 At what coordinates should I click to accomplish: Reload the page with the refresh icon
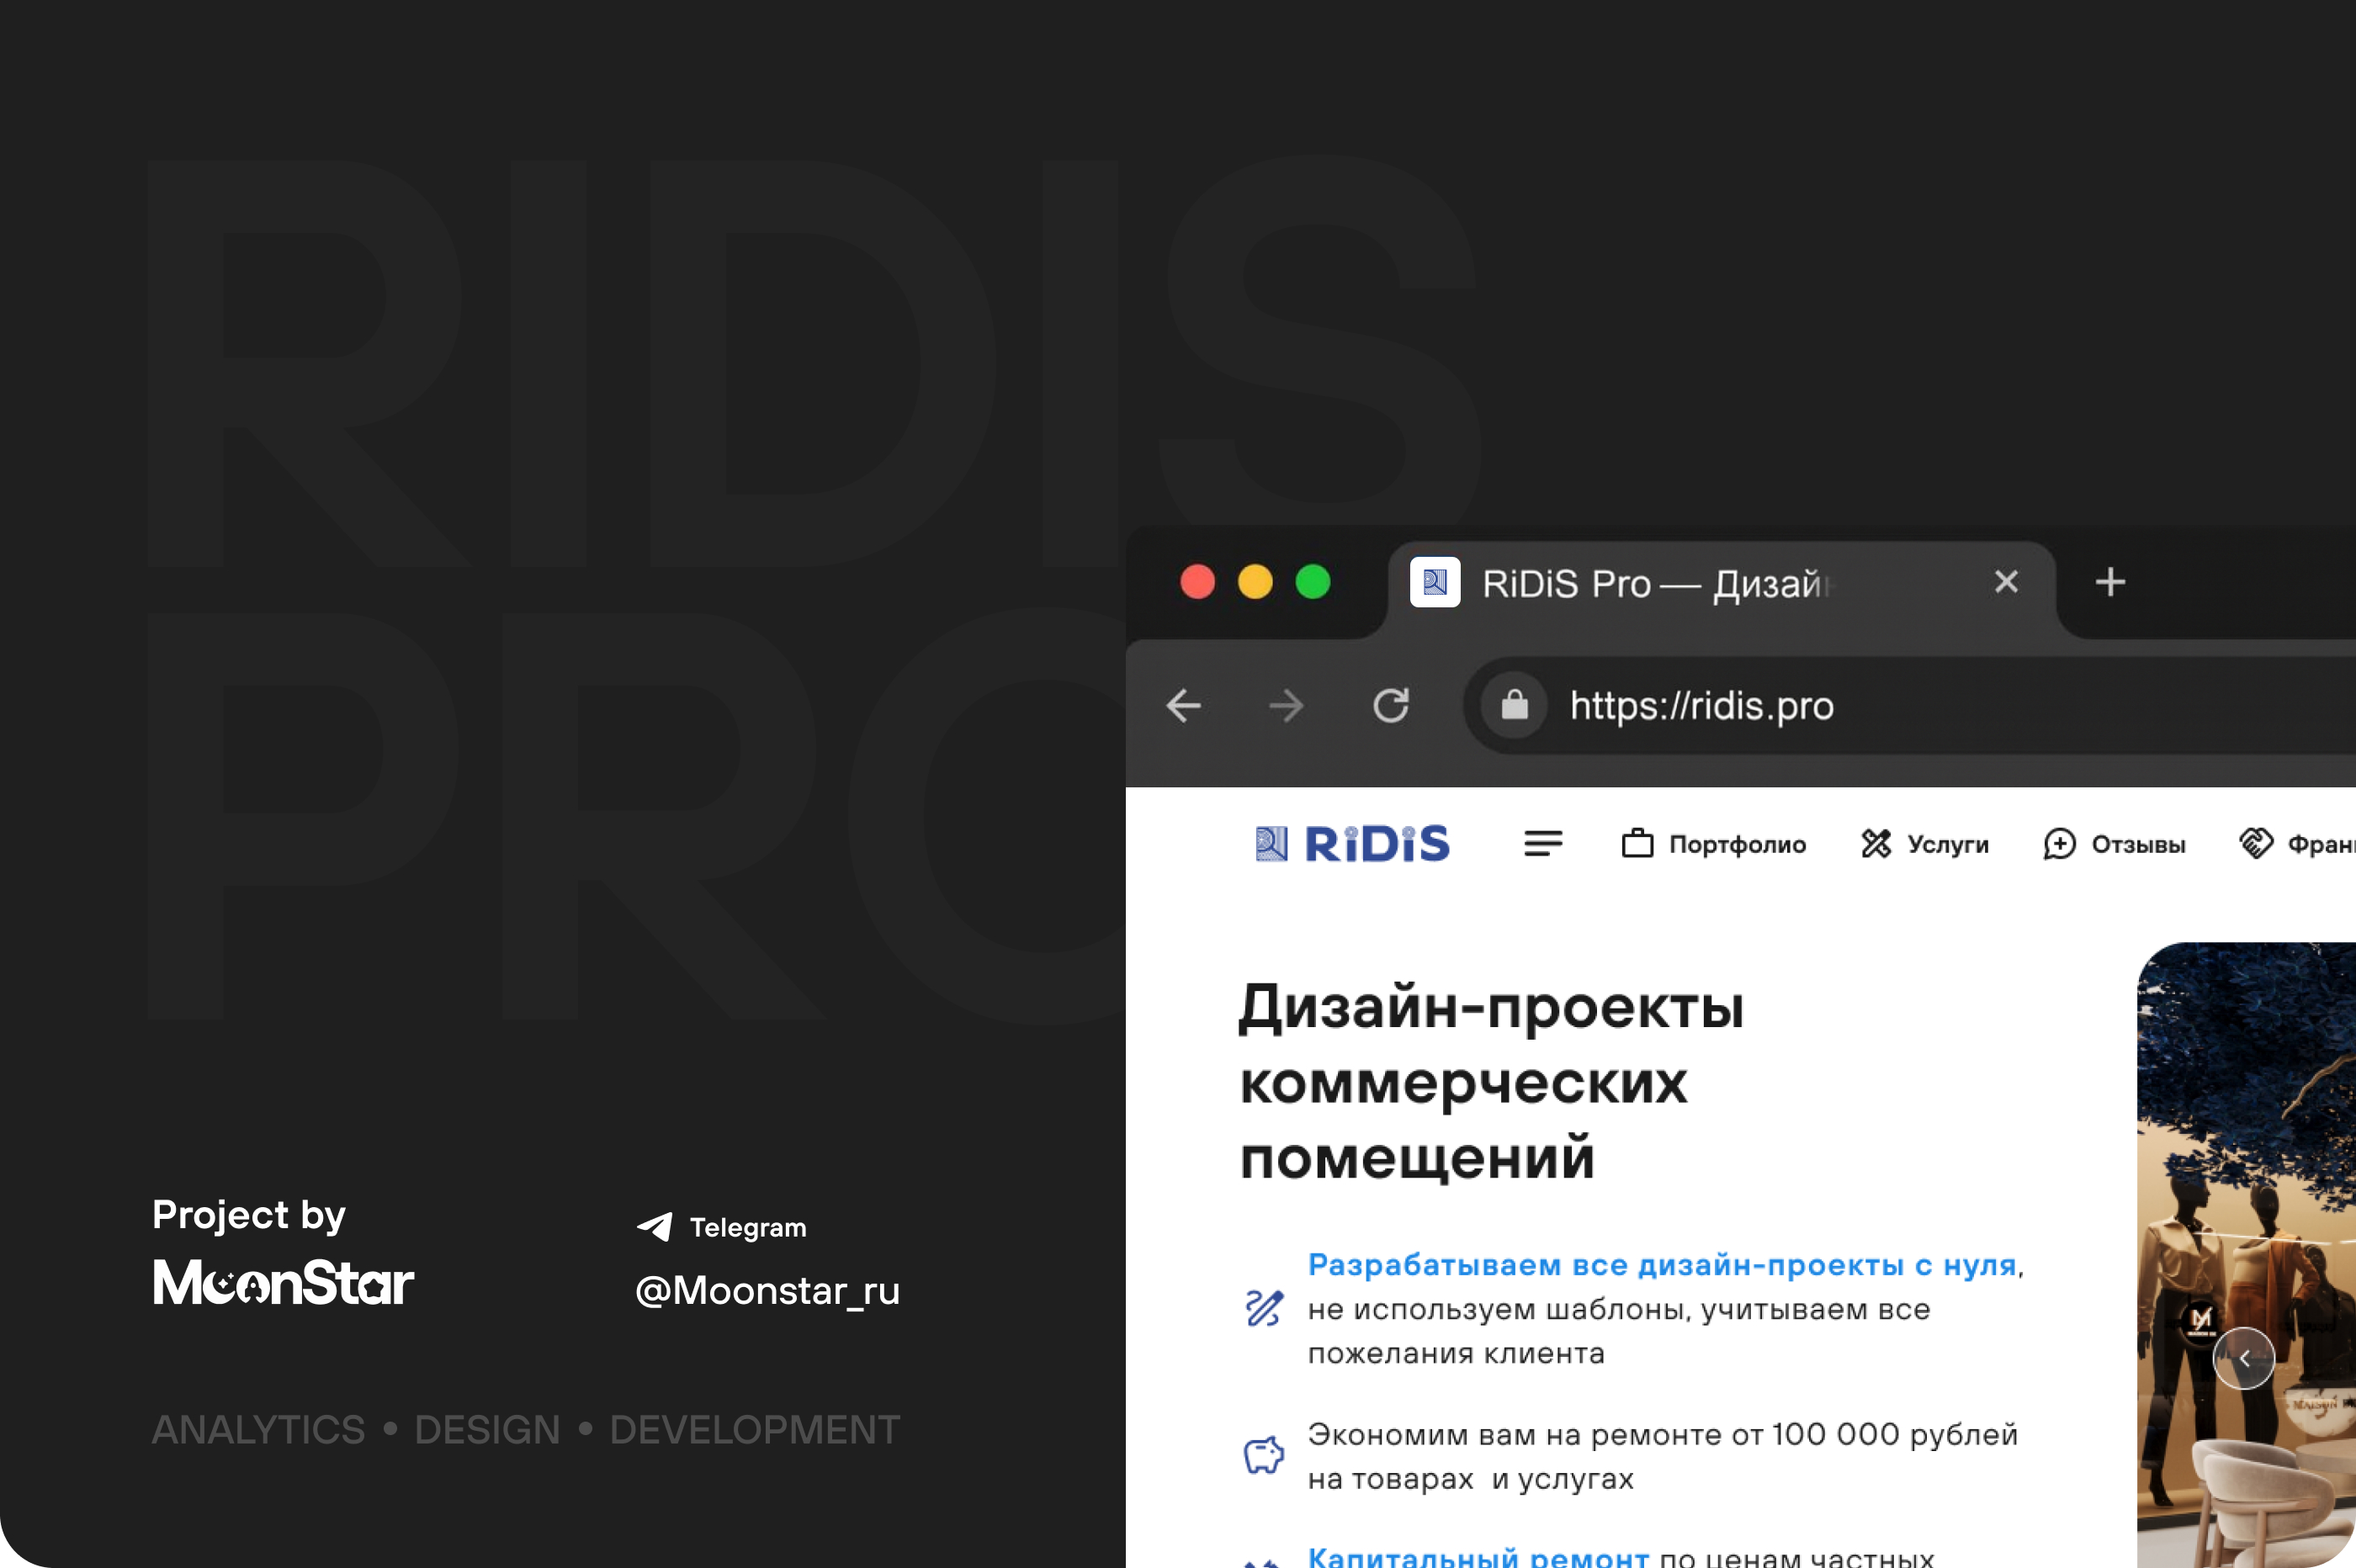[1391, 705]
